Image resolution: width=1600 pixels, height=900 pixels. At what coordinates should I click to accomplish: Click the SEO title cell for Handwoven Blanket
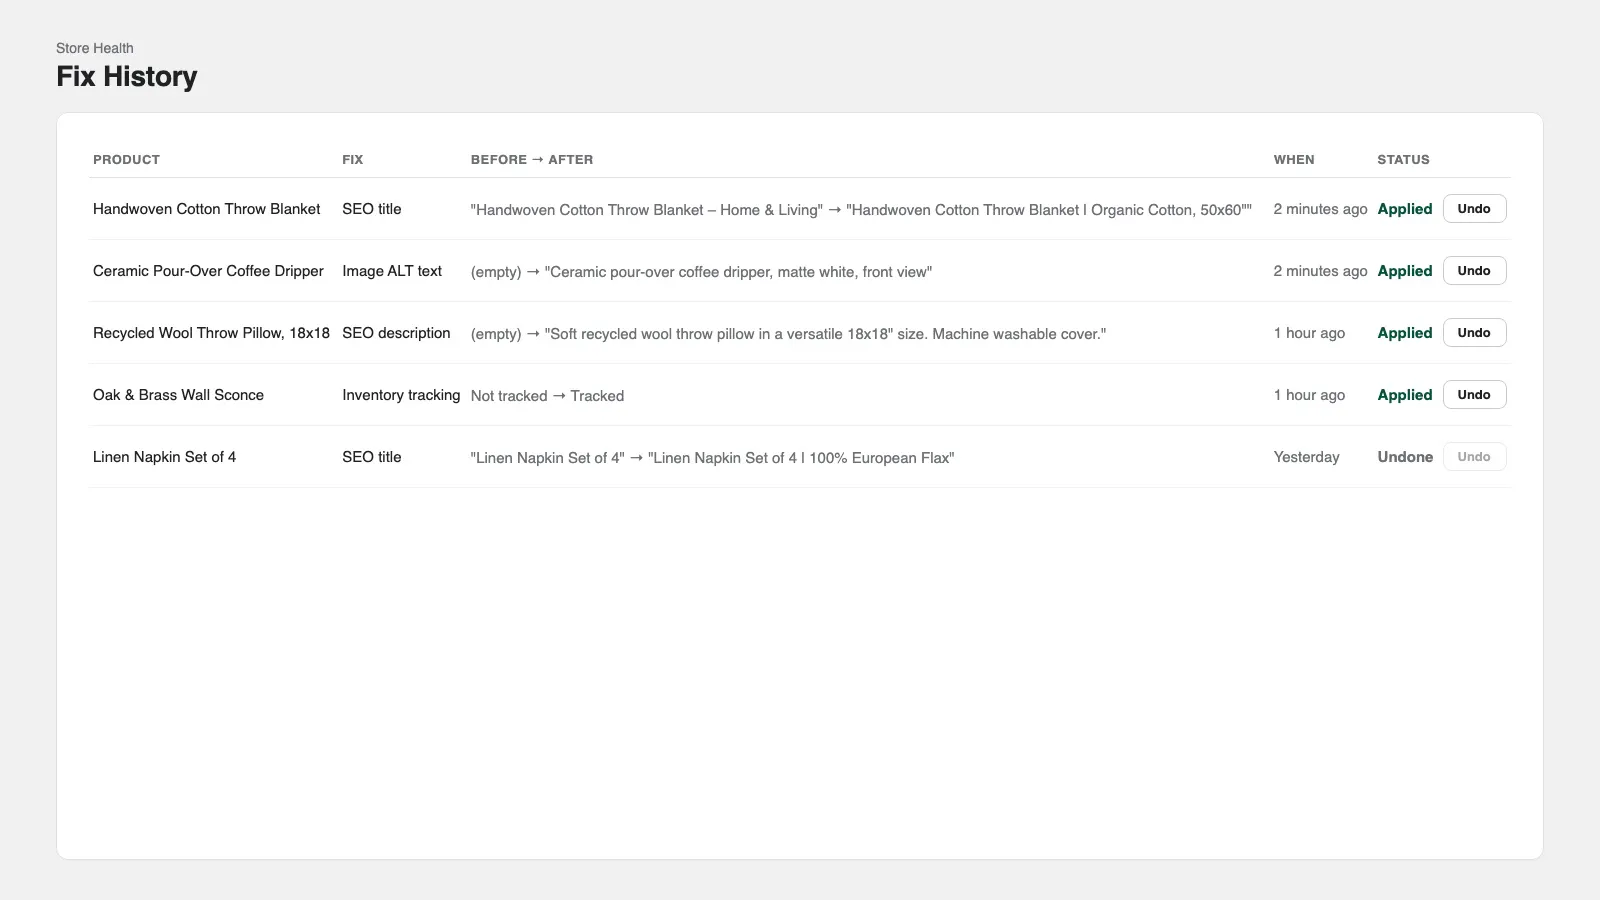click(x=372, y=209)
